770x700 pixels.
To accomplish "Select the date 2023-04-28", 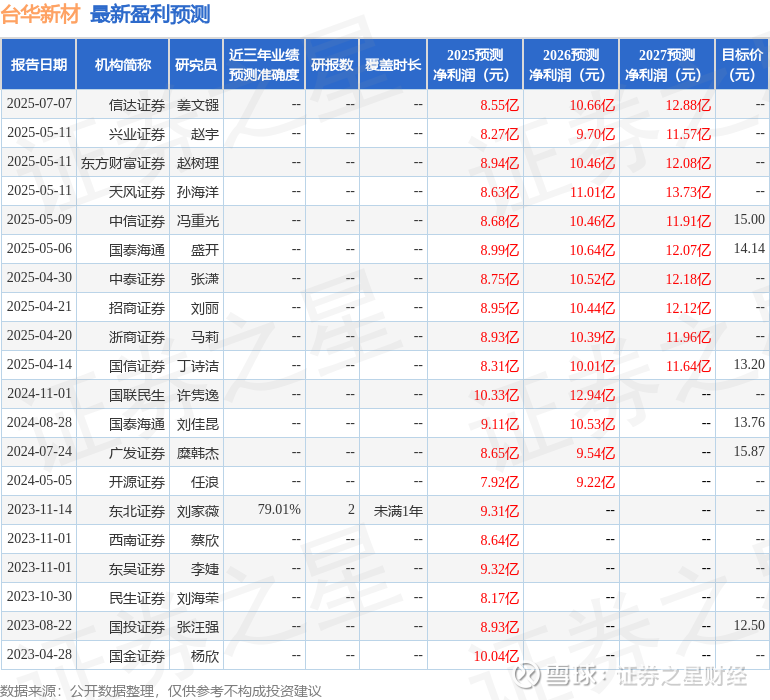I will 39,654.
